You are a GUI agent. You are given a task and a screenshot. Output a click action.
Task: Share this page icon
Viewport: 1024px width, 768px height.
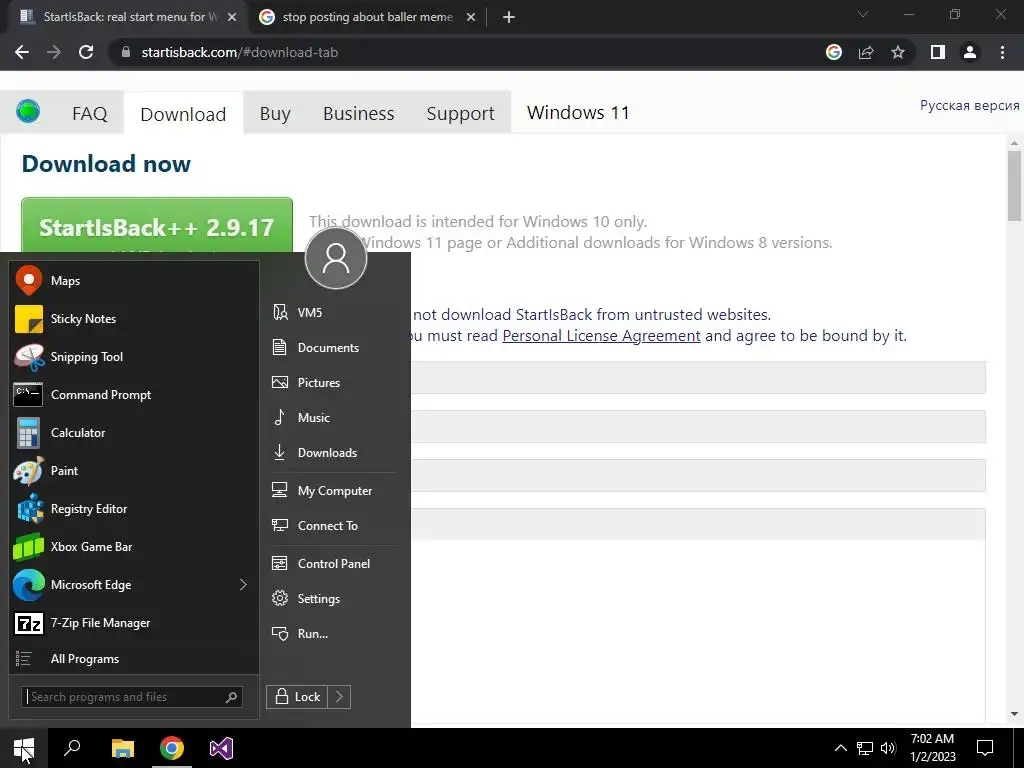click(866, 52)
